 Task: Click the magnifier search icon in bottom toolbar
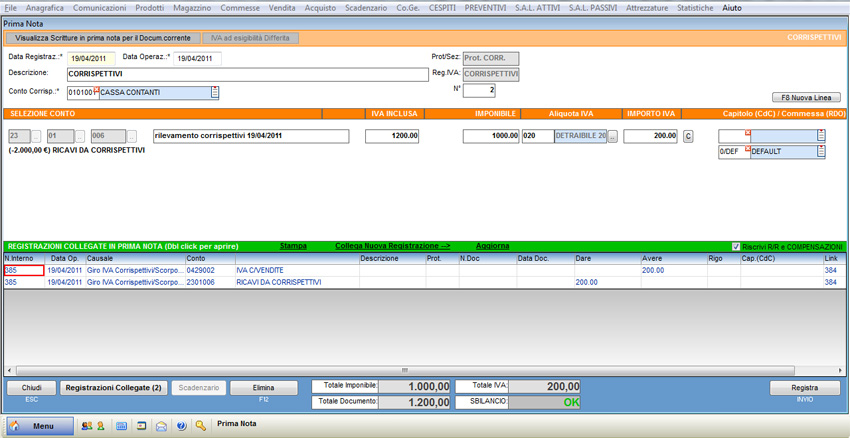[201, 426]
